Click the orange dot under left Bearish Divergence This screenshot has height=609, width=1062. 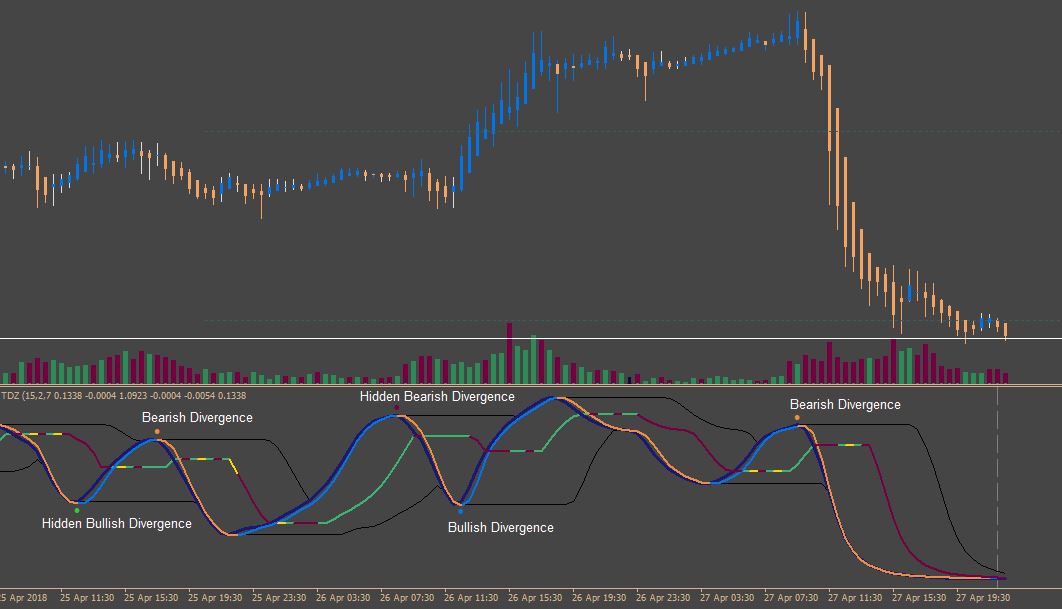click(x=157, y=432)
